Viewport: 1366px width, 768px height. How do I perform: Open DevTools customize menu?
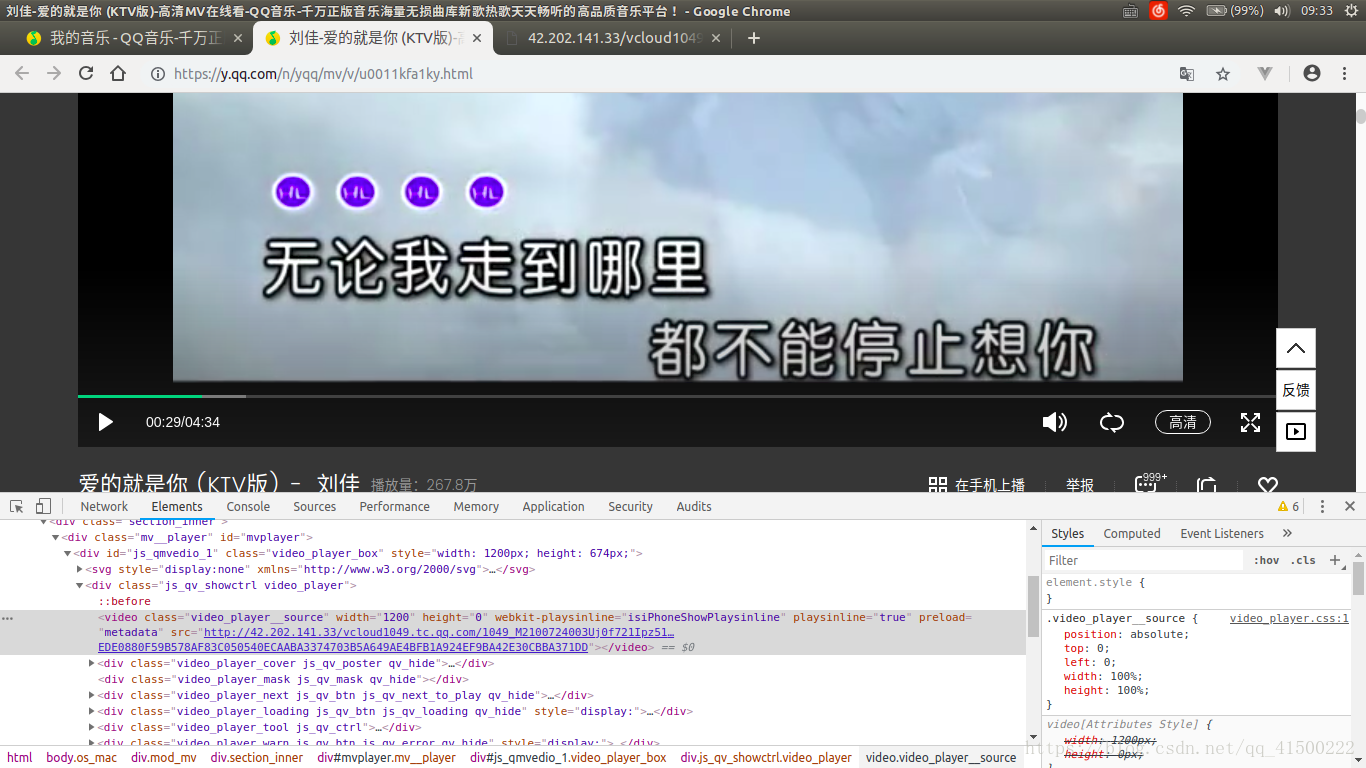pyautogui.click(x=1322, y=506)
